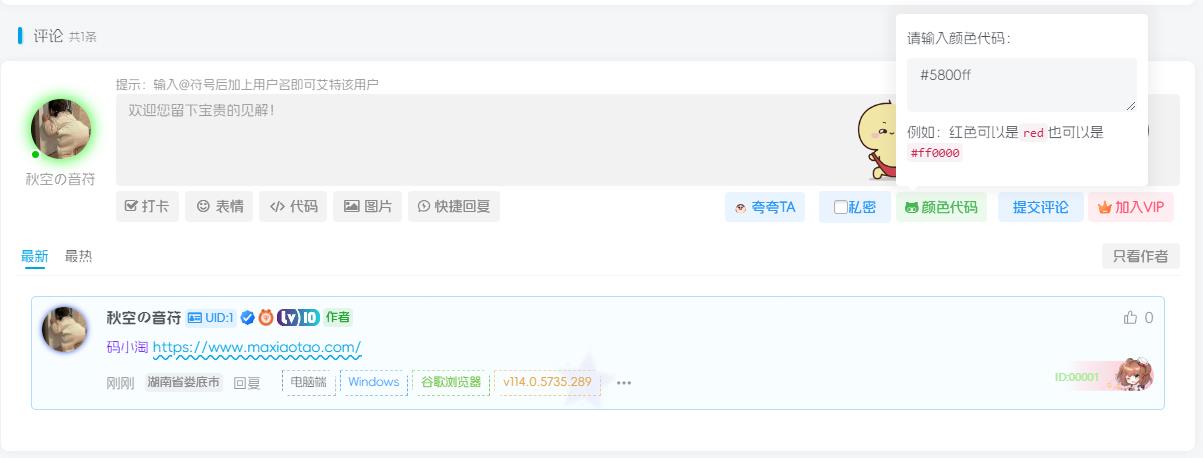
Task: Click the blue verified badge icon
Action: click(x=248, y=318)
